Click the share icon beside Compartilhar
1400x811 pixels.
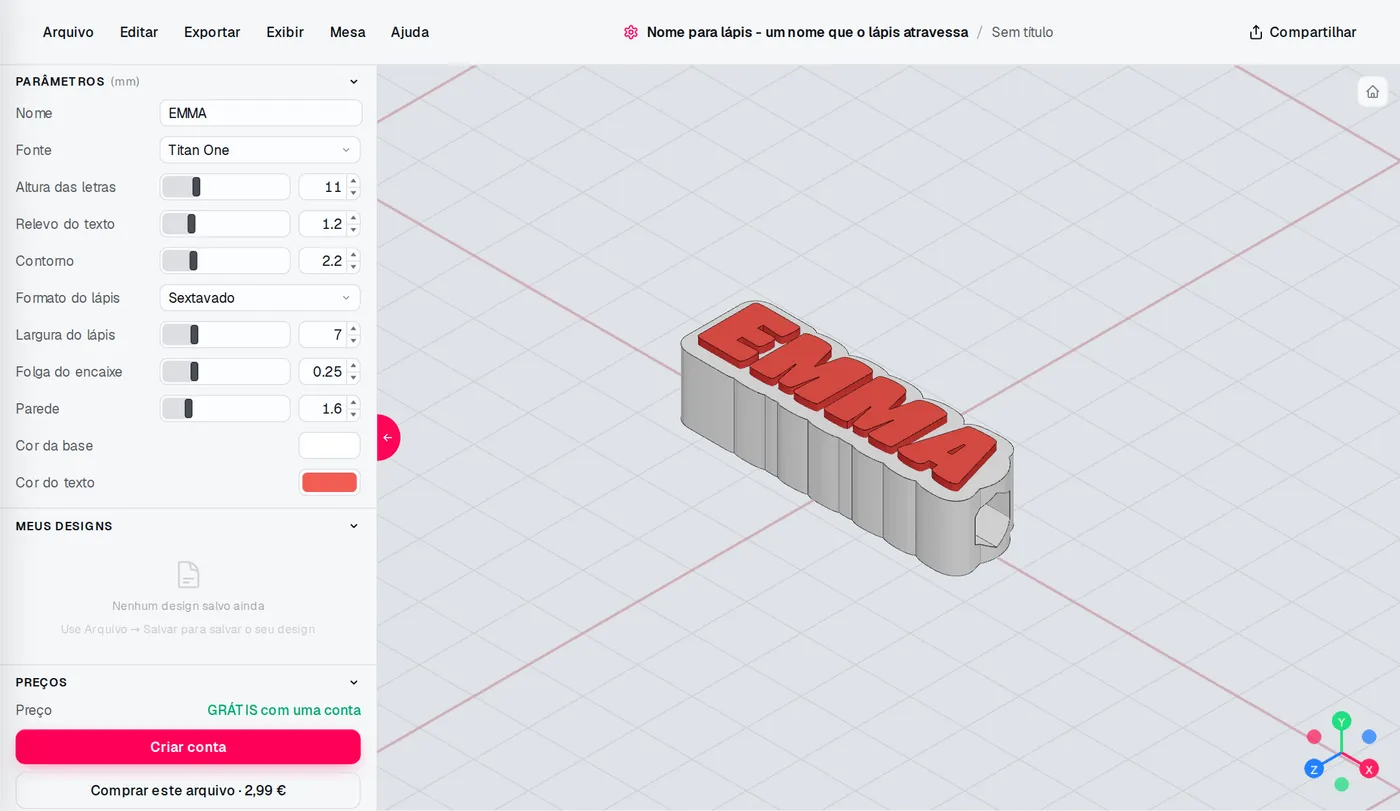(x=1256, y=32)
